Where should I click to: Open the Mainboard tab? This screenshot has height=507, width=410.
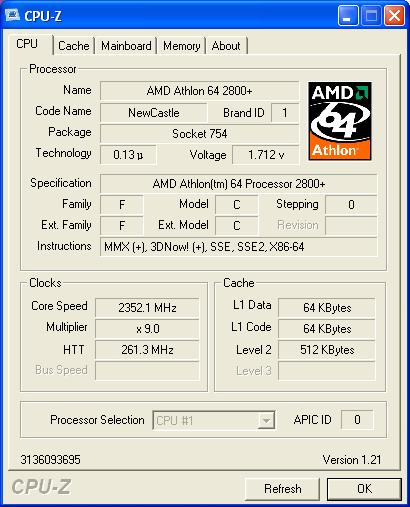tap(126, 46)
